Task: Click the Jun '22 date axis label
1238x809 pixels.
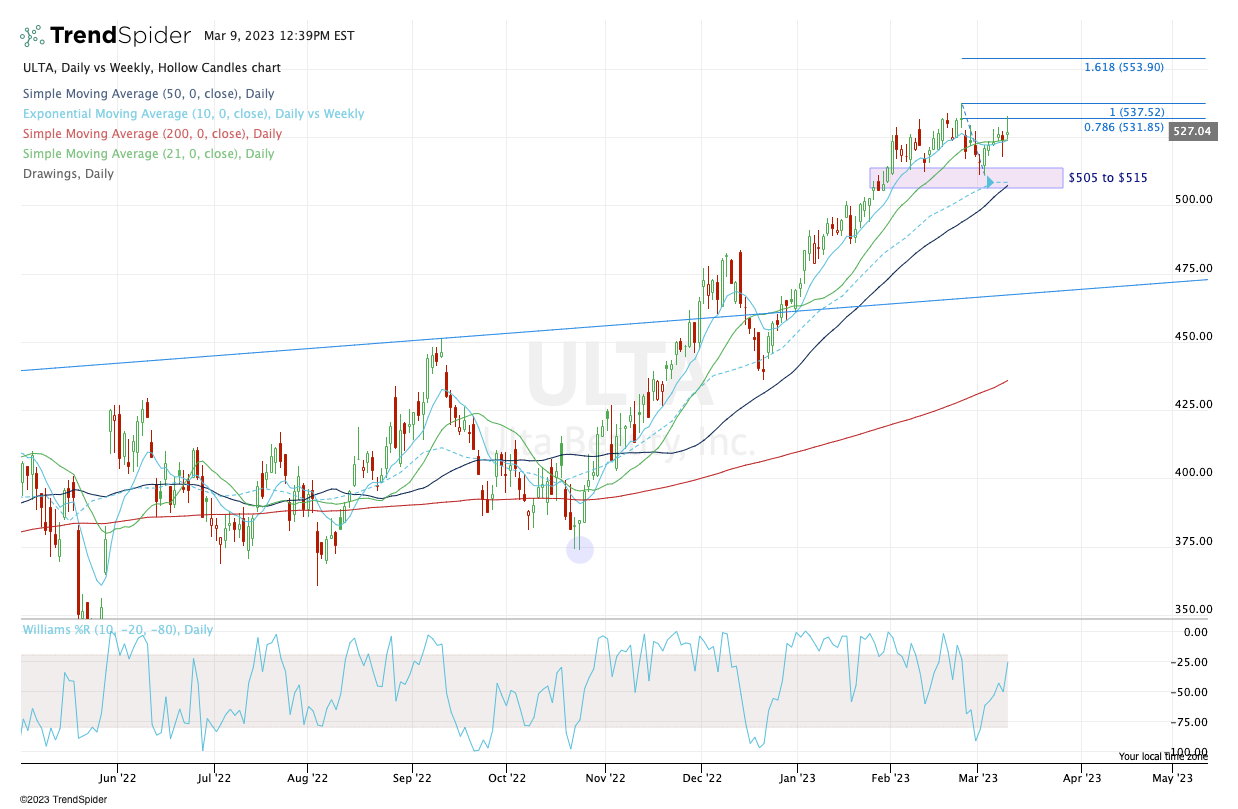Action: point(118,776)
